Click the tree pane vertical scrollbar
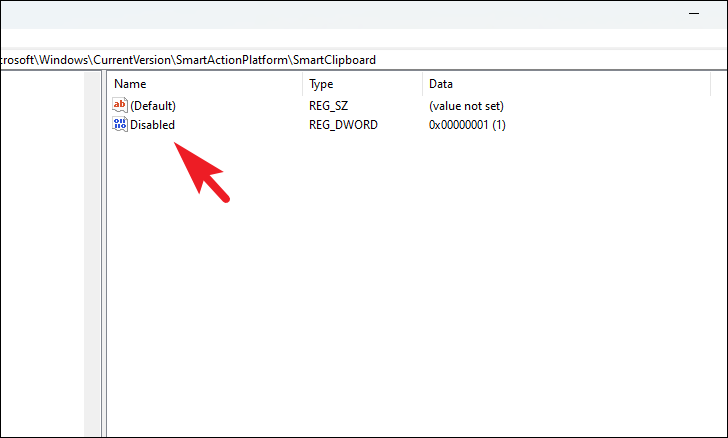The height and width of the screenshot is (438, 728). [x=92, y=254]
